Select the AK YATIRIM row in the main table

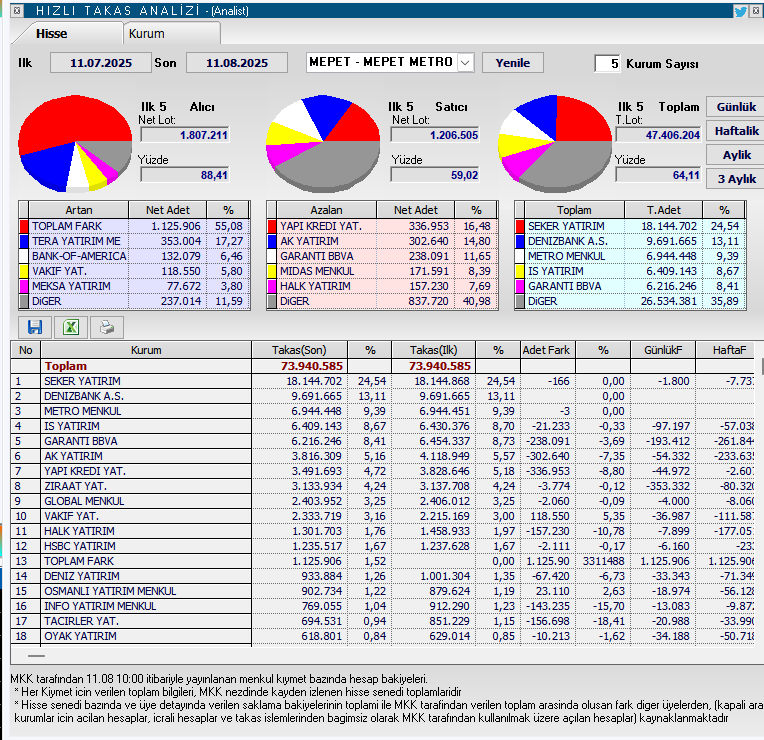[382, 456]
